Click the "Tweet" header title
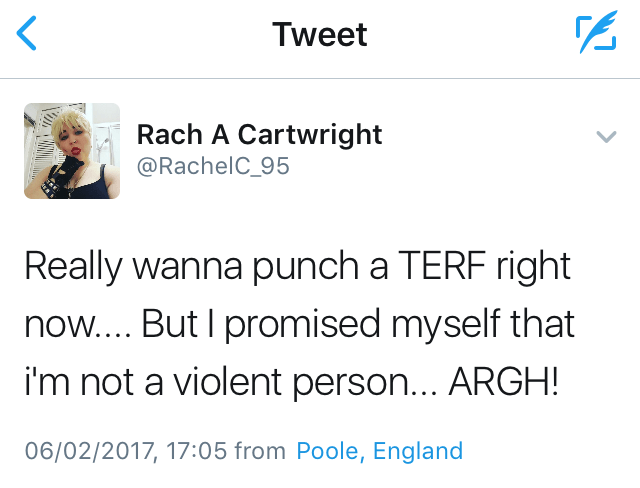Screen dimensions: 640x488 coord(320,35)
